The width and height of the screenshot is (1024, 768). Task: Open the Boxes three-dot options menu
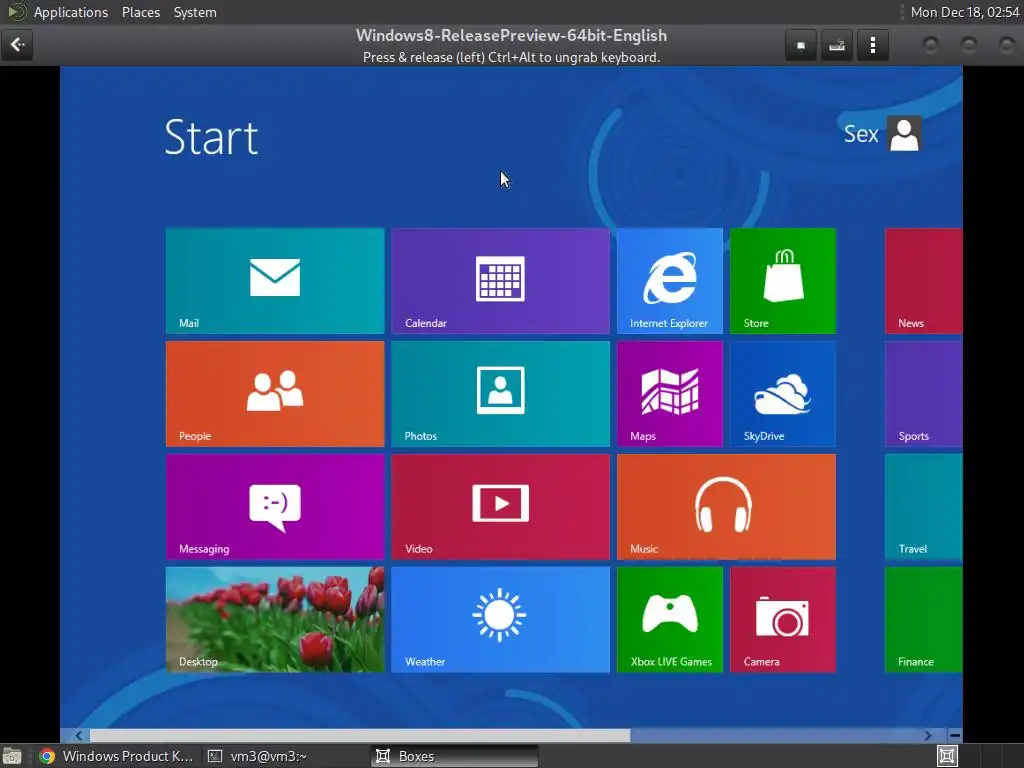872,46
